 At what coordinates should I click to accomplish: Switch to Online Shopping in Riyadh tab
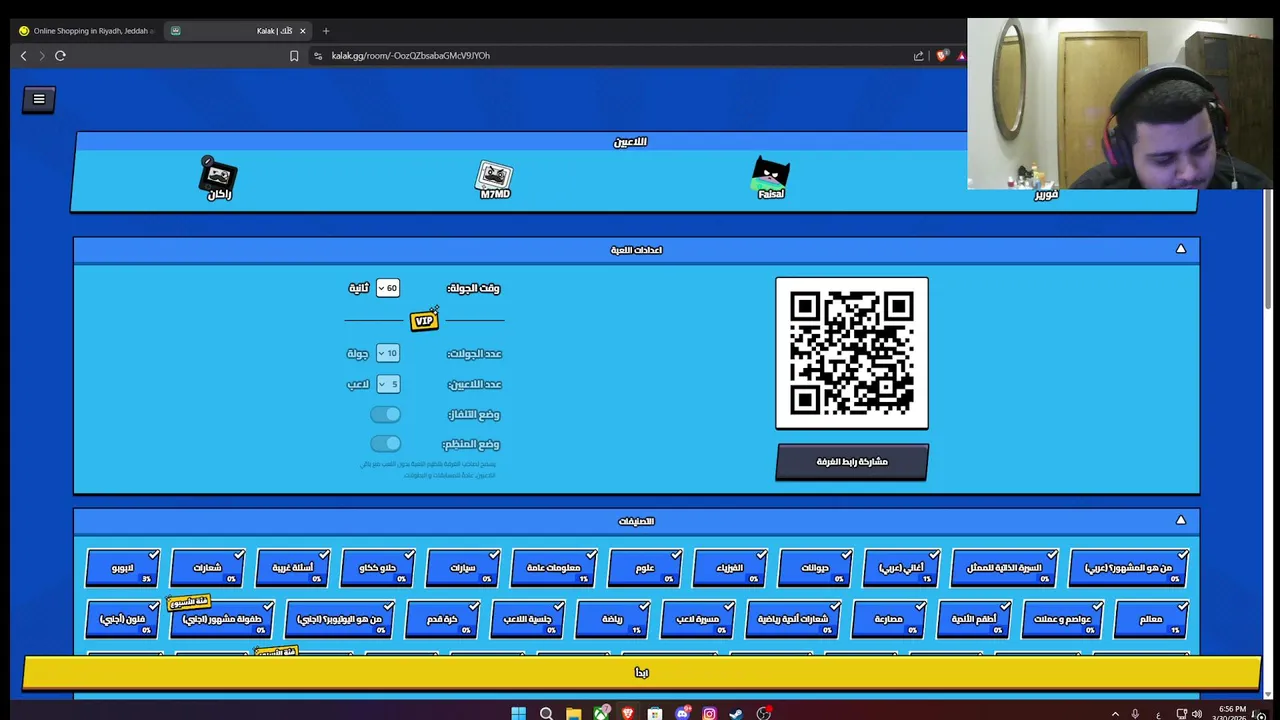pos(86,31)
